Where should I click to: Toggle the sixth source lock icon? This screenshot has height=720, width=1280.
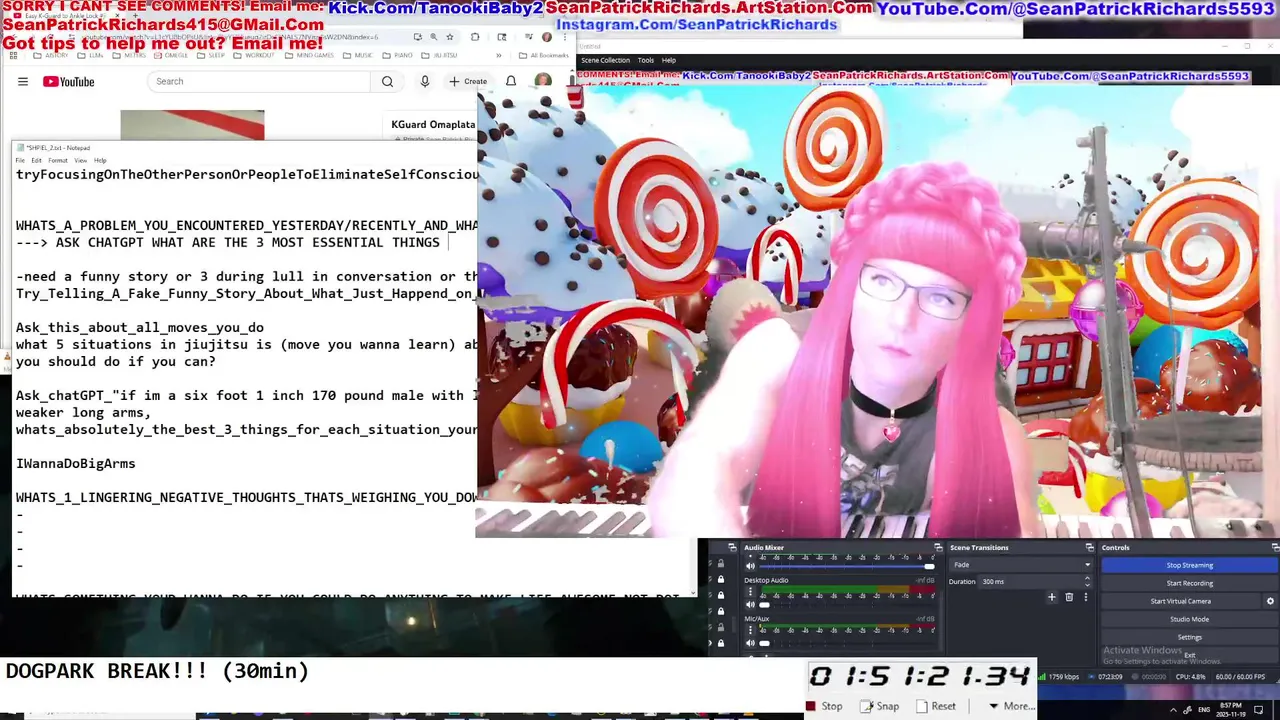[x=721, y=643]
